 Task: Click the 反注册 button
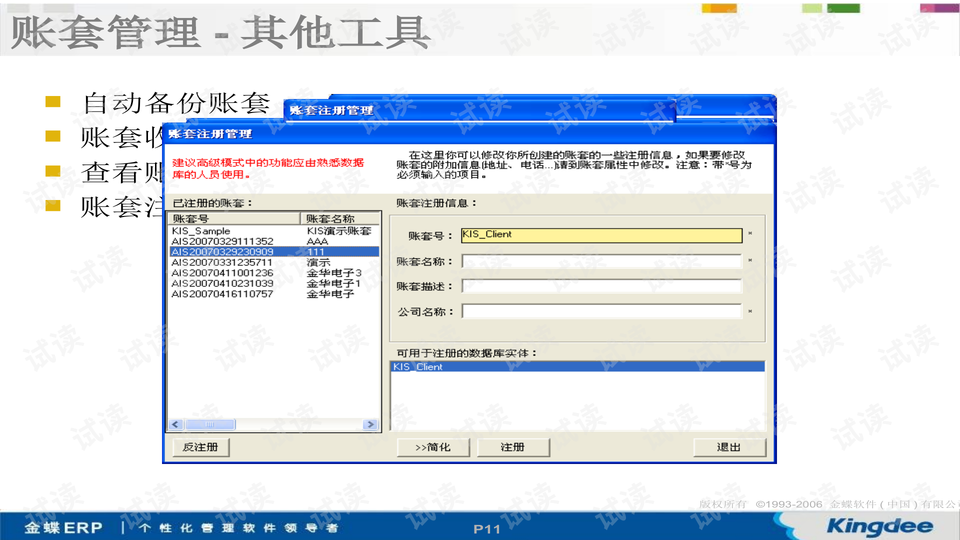[200, 447]
